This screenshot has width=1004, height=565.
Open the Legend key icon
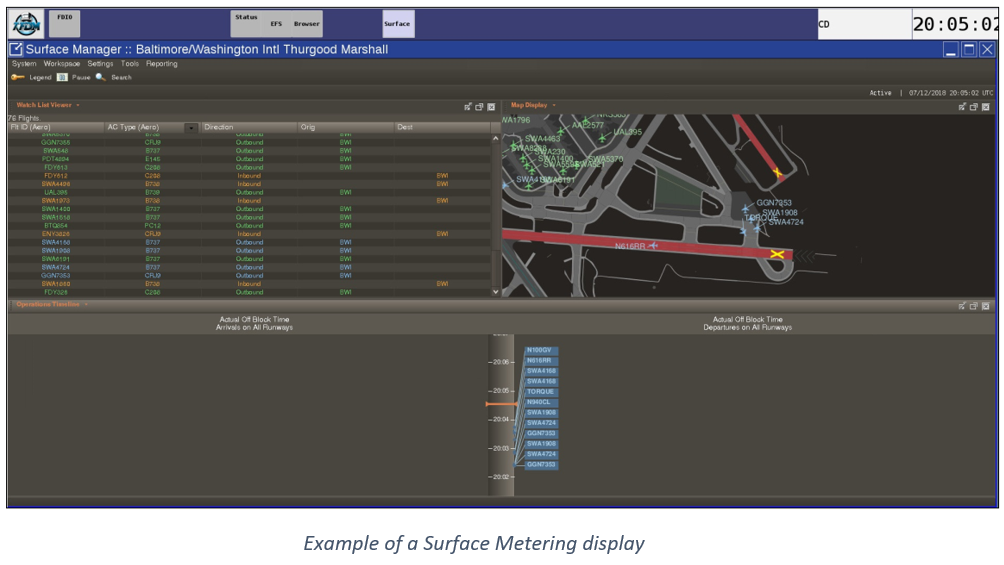coord(17,78)
